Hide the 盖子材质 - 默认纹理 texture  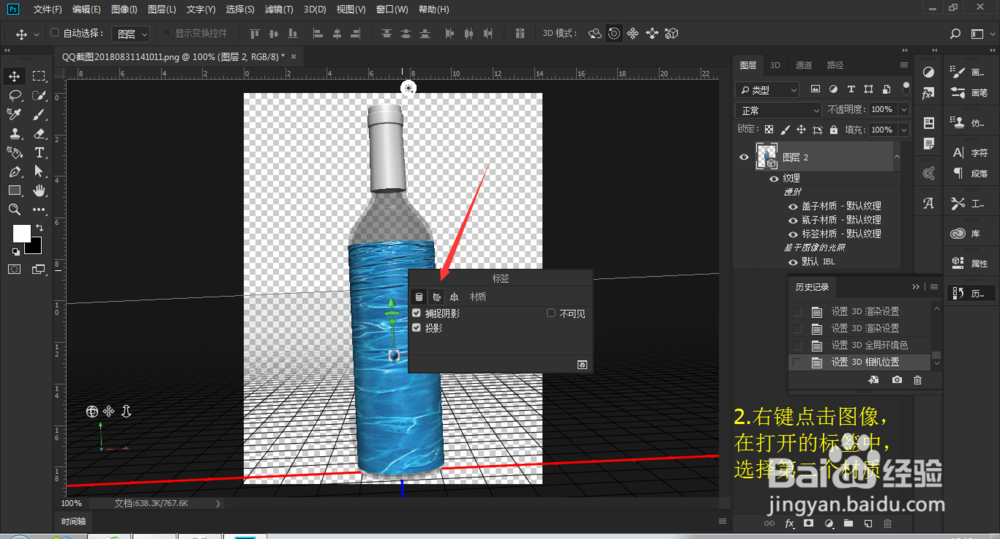point(793,206)
